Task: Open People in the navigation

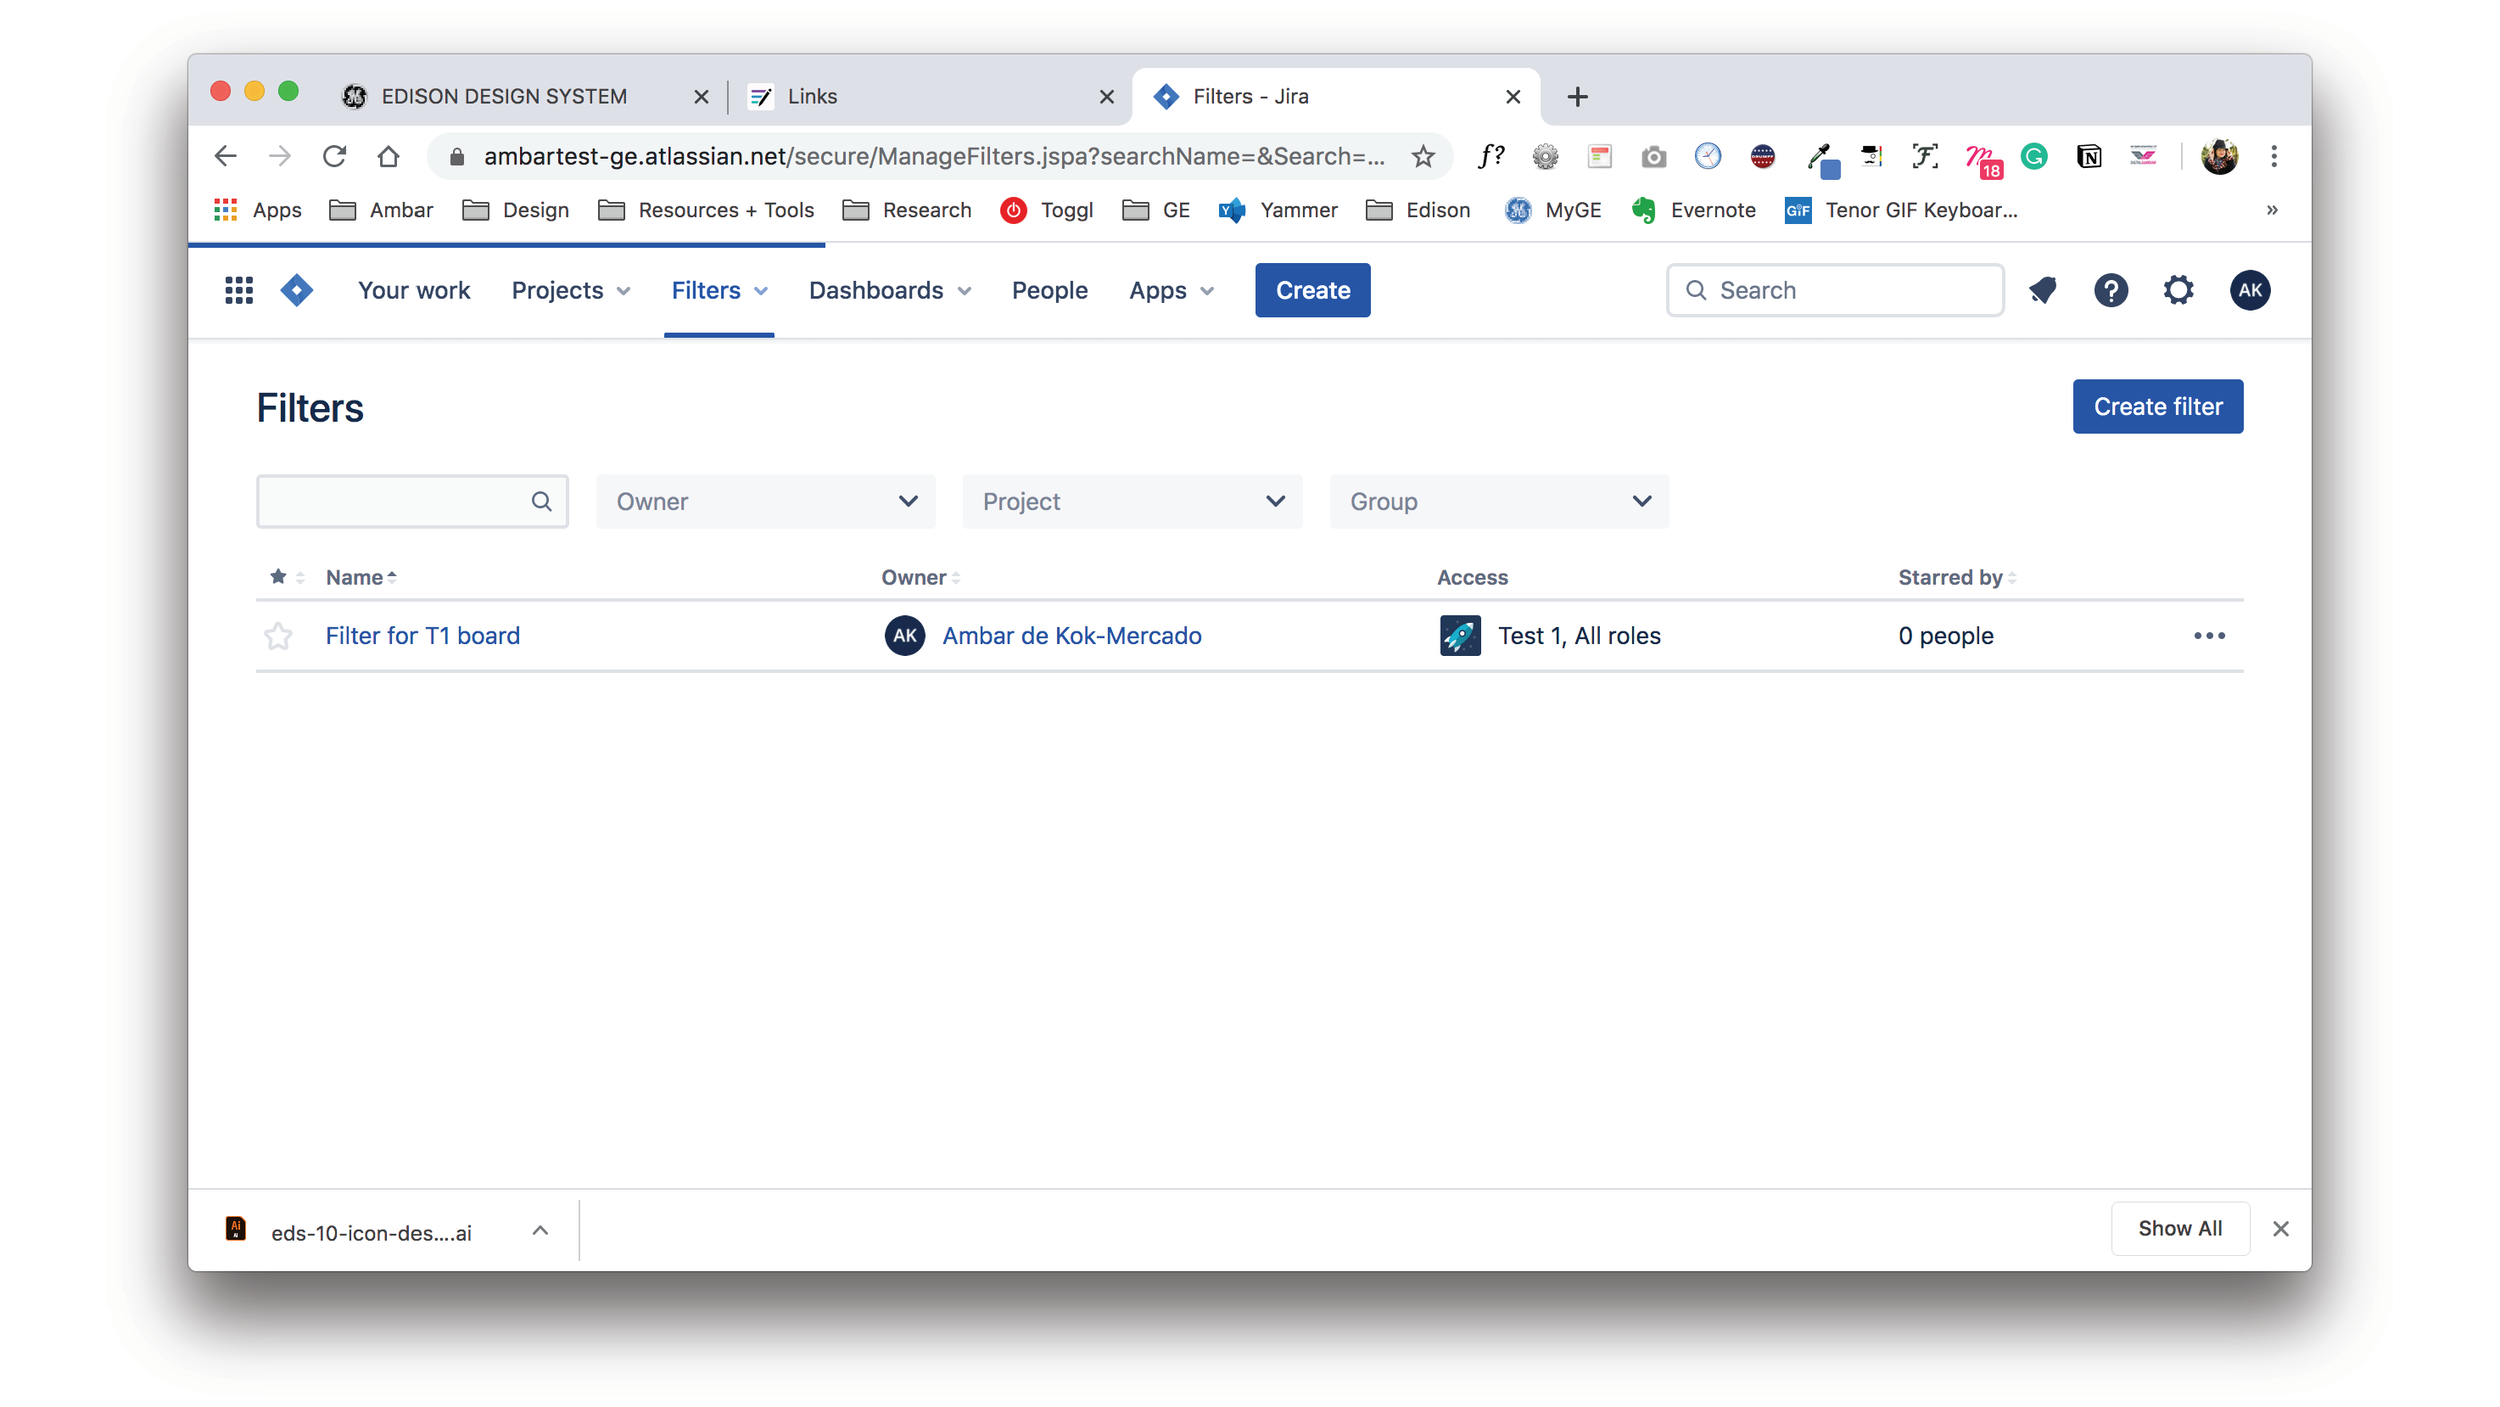Action: [x=1049, y=290]
